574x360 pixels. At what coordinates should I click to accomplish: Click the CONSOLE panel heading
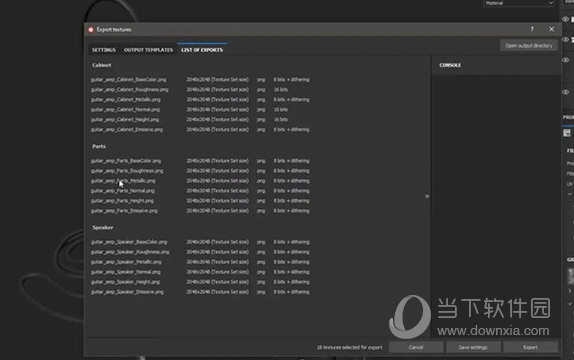[x=450, y=65]
